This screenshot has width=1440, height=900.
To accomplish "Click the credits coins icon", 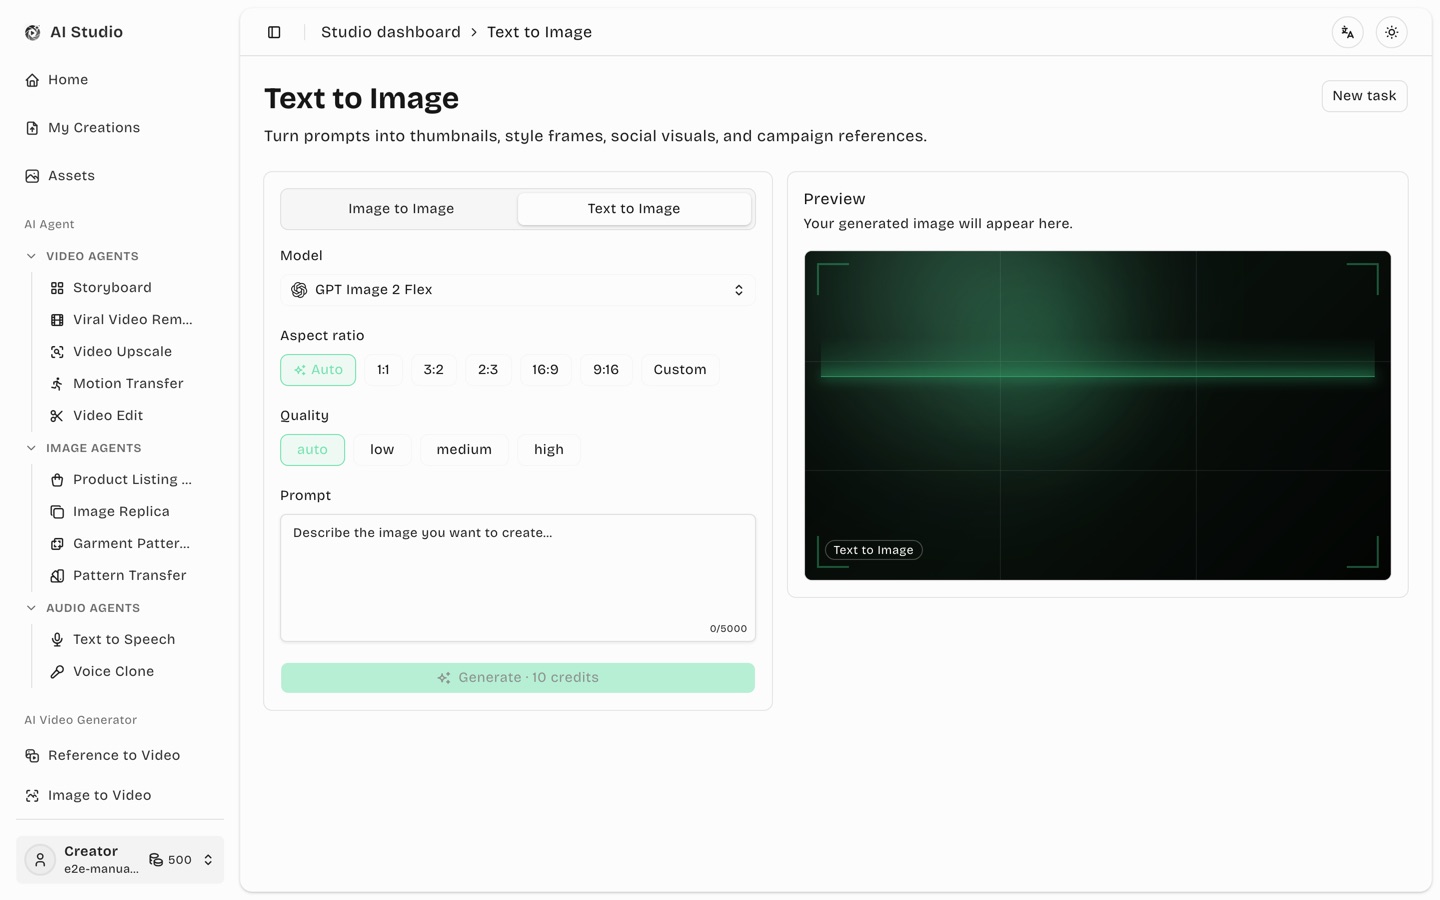I will (156, 860).
